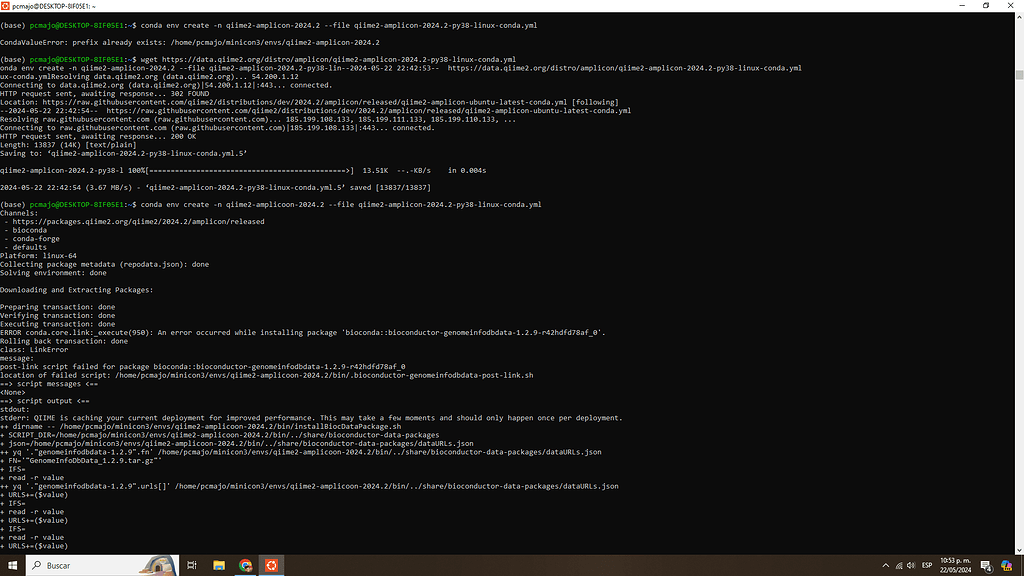Open the Windows Start menu
This screenshot has height=576, width=1024.
12,565
